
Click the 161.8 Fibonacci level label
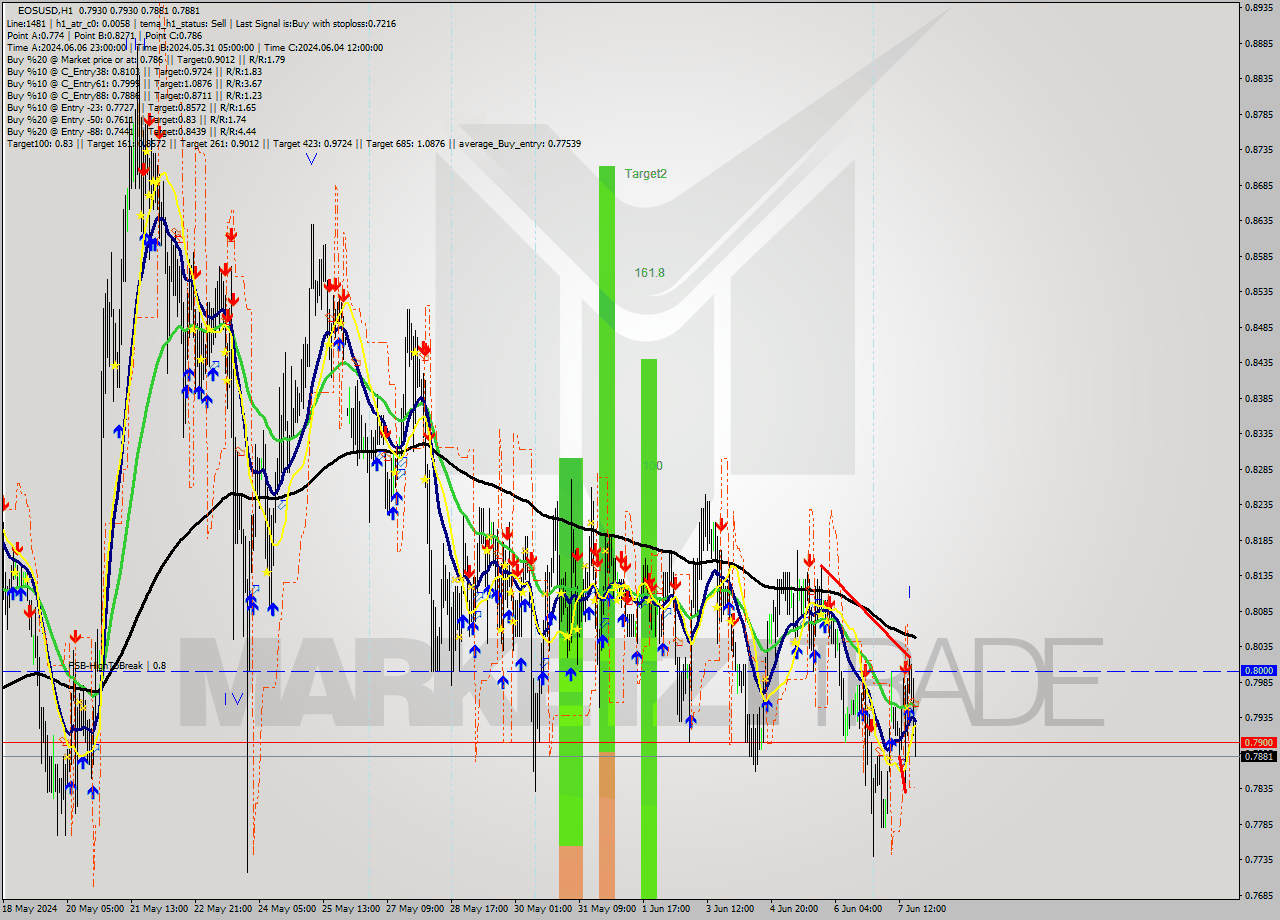[649, 272]
